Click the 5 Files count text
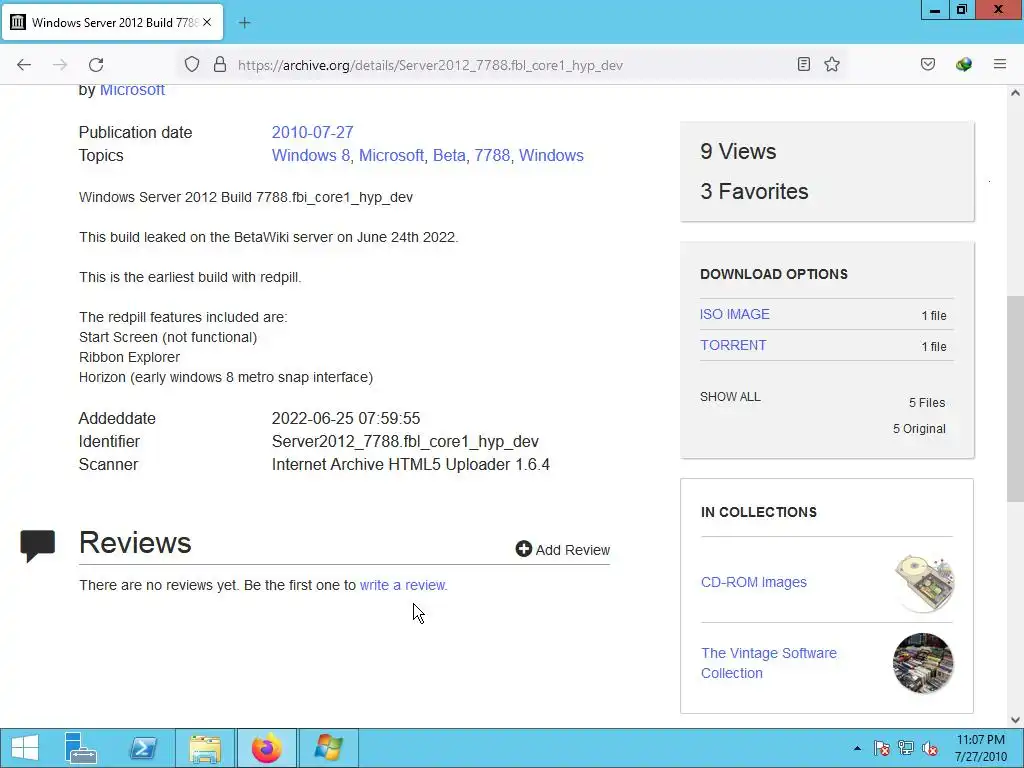The image size is (1024, 768). click(927, 403)
